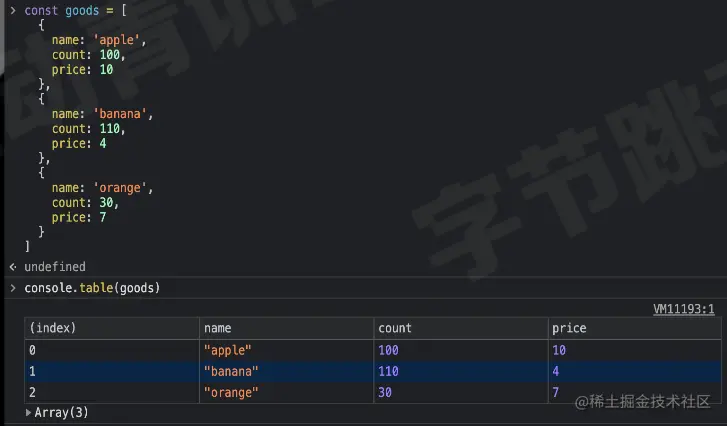The image size is (727, 426).
Task: Sort table by the name column header
Action: (x=218, y=328)
